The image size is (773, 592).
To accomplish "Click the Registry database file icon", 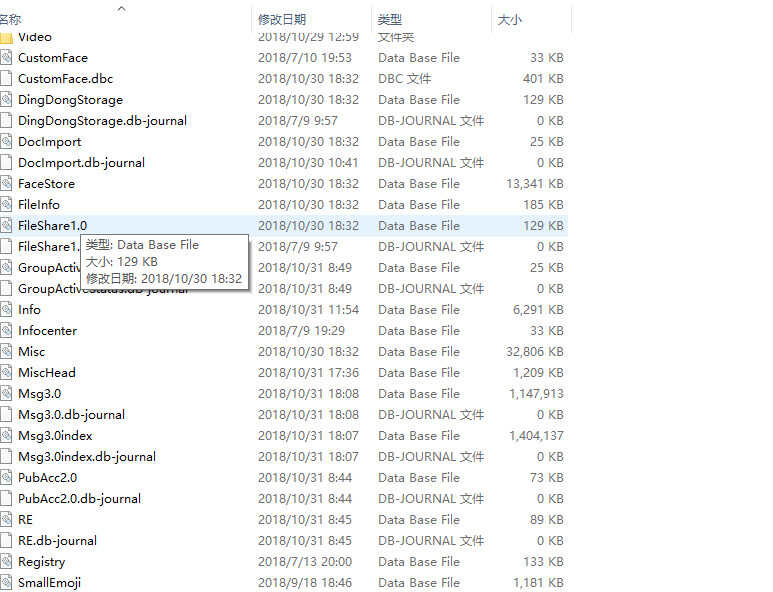I will coord(6,562).
